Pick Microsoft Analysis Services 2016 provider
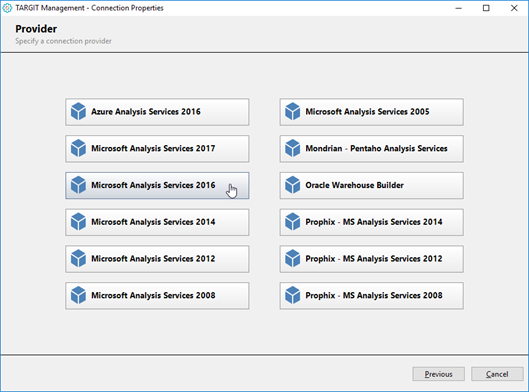This screenshot has width=529, height=392. pyautogui.click(x=157, y=186)
